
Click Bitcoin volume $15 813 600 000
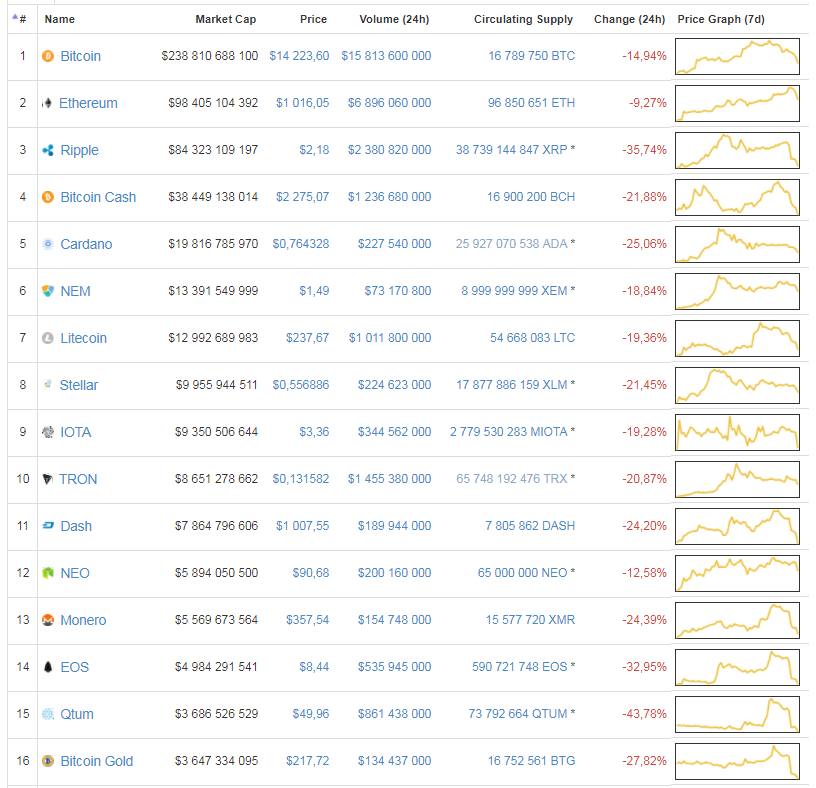pyautogui.click(x=386, y=56)
